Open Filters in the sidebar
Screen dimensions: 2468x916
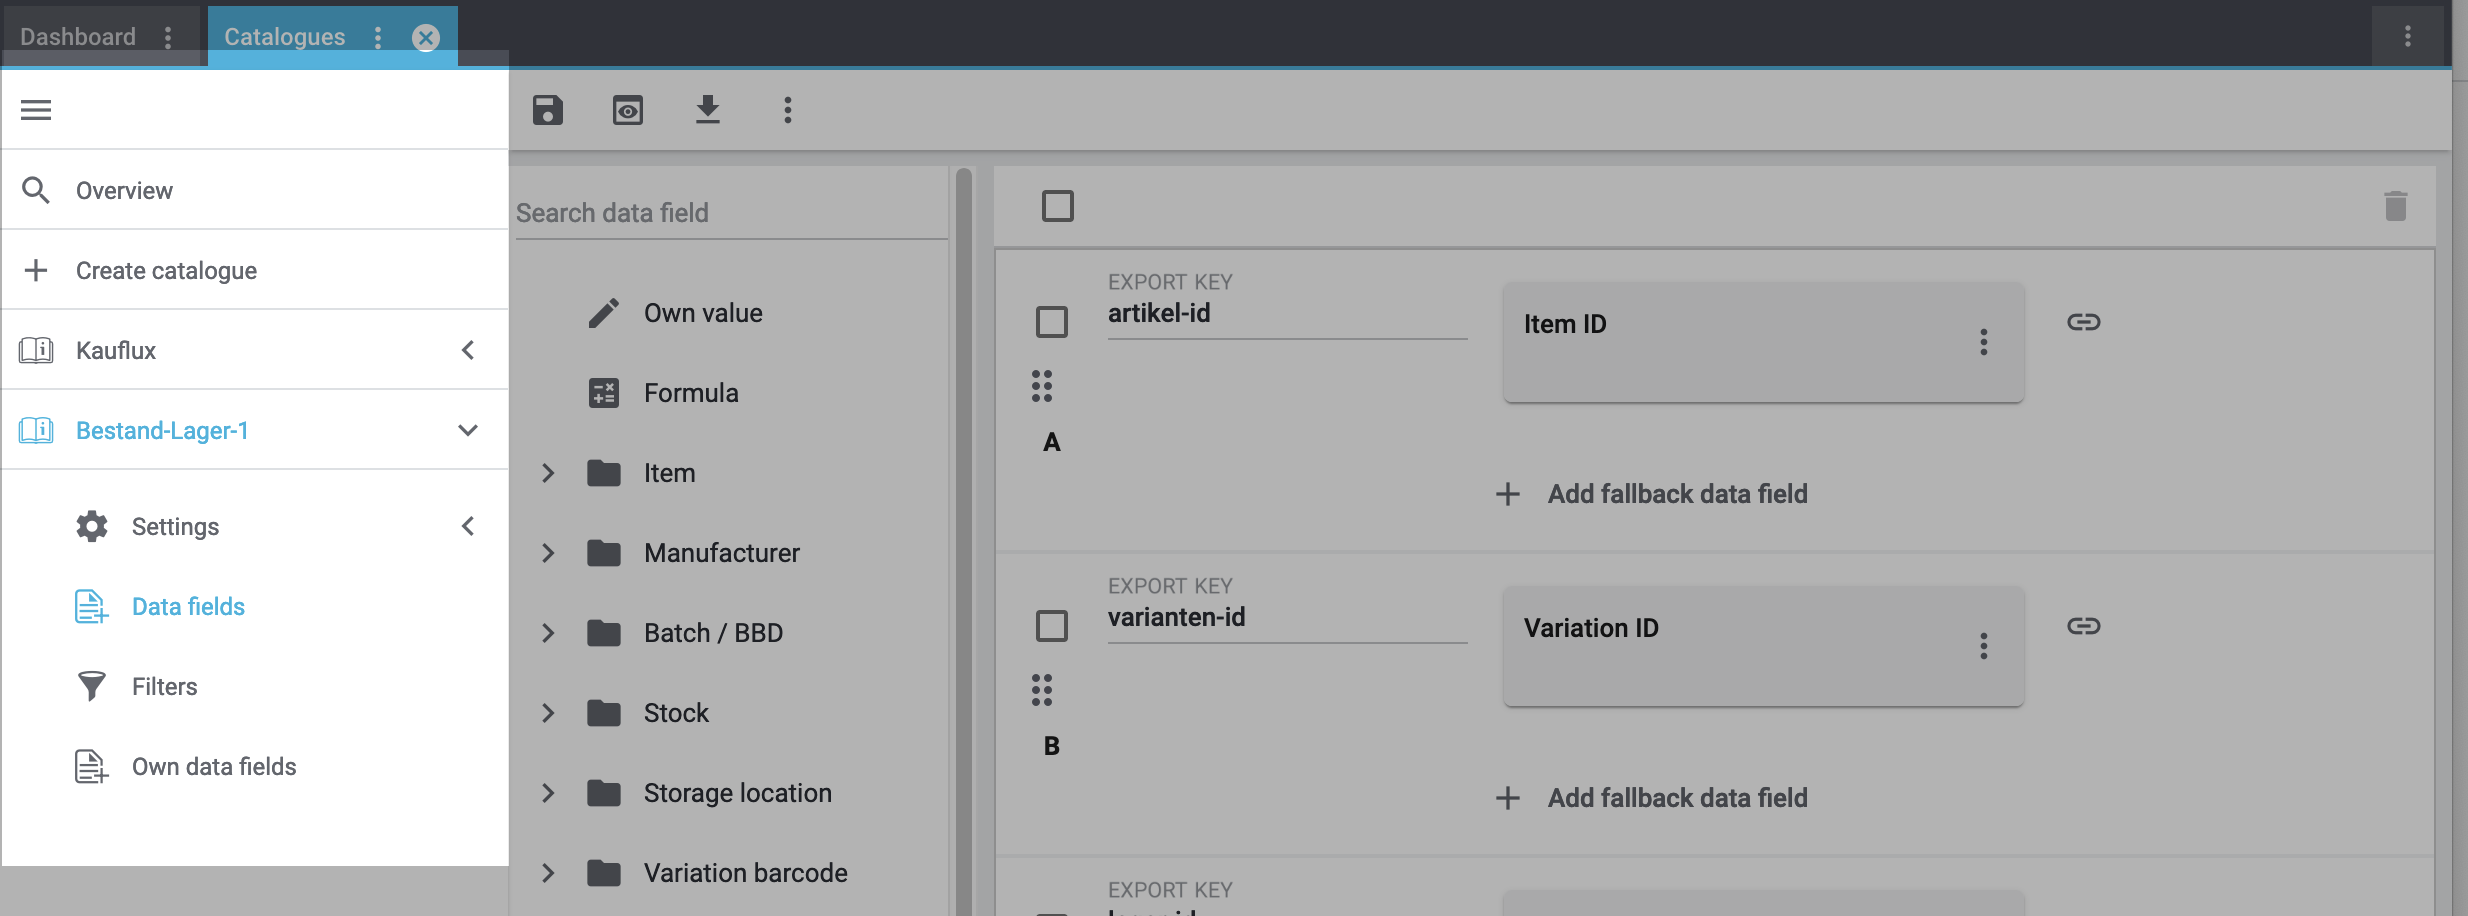click(165, 687)
